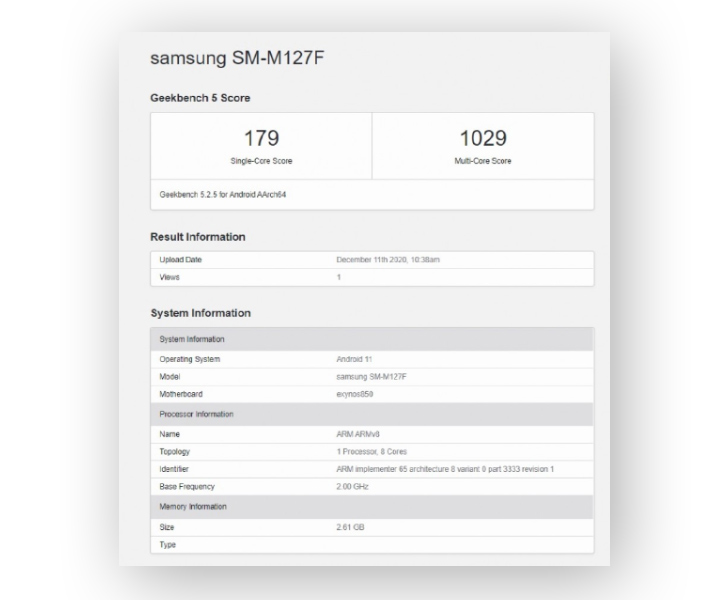Click the Geekbench 5 Score heading
The image size is (728, 600).
pyautogui.click(x=200, y=98)
